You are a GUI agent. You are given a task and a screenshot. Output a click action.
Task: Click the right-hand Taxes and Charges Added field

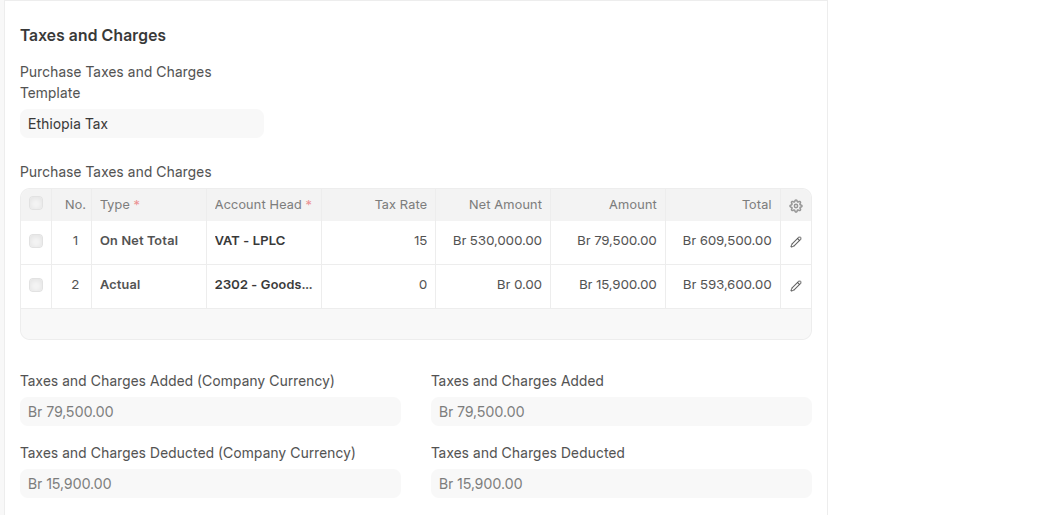pyautogui.click(x=621, y=412)
